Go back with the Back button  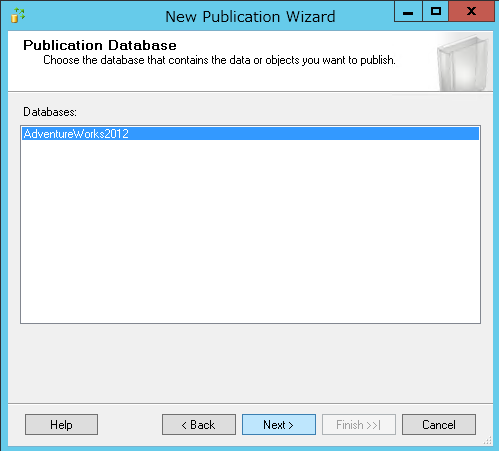(x=199, y=424)
